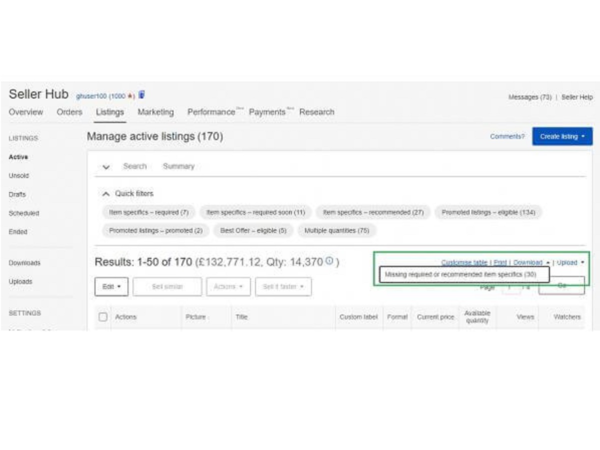Select Ended in listings sidebar

pos(18,232)
